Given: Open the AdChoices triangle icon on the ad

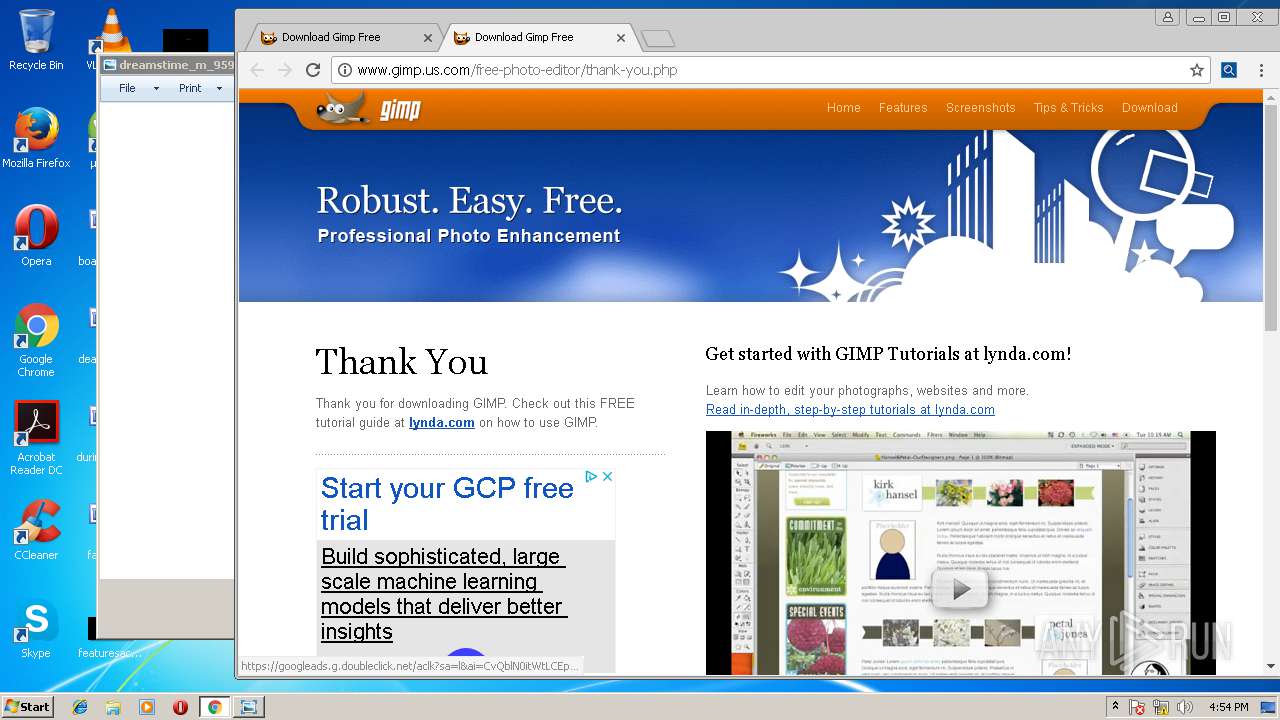Looking at the screenshot, I should pyautogui.click(x=591, y=477).
